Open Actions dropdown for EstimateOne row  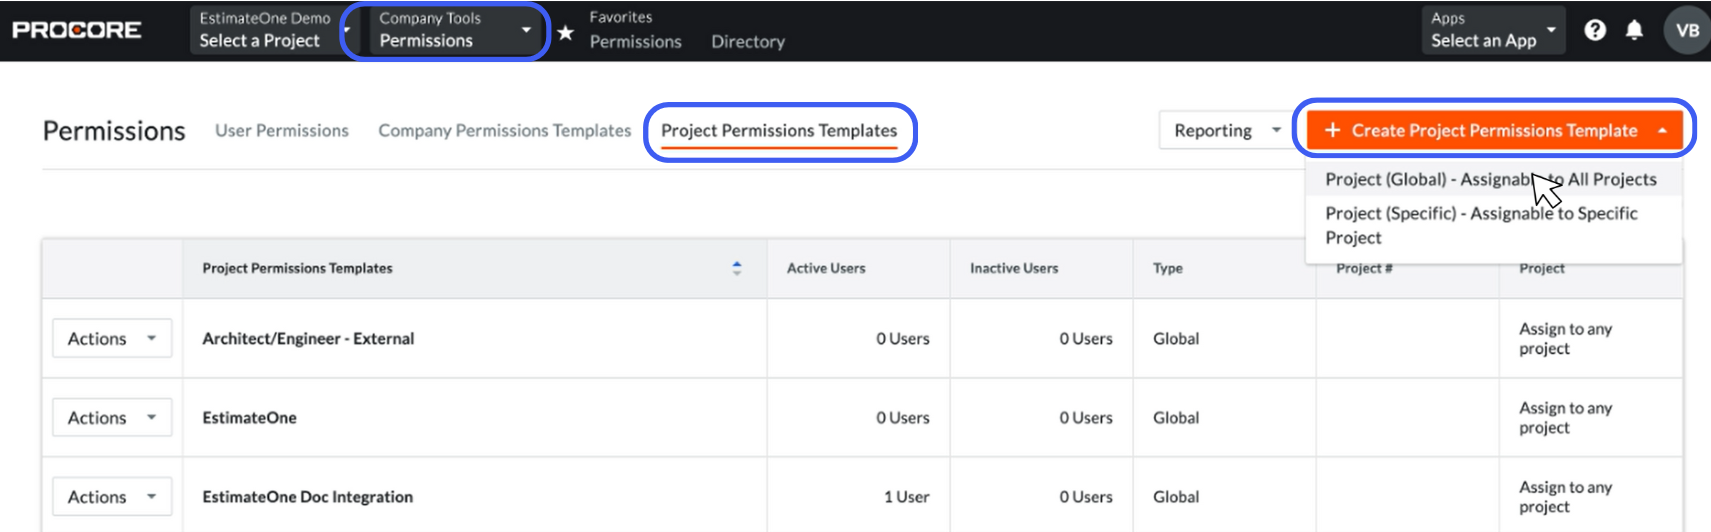[112, 417]
